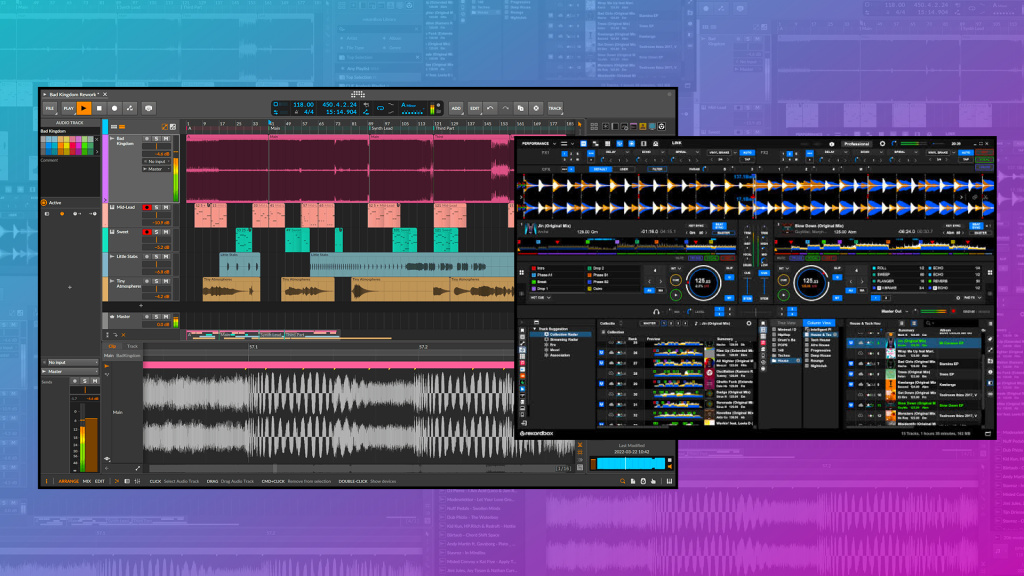Click the add track plus below Tiny Atmosphere
The width and height of the screenshot is (1024, 576).
pos(140,305)
